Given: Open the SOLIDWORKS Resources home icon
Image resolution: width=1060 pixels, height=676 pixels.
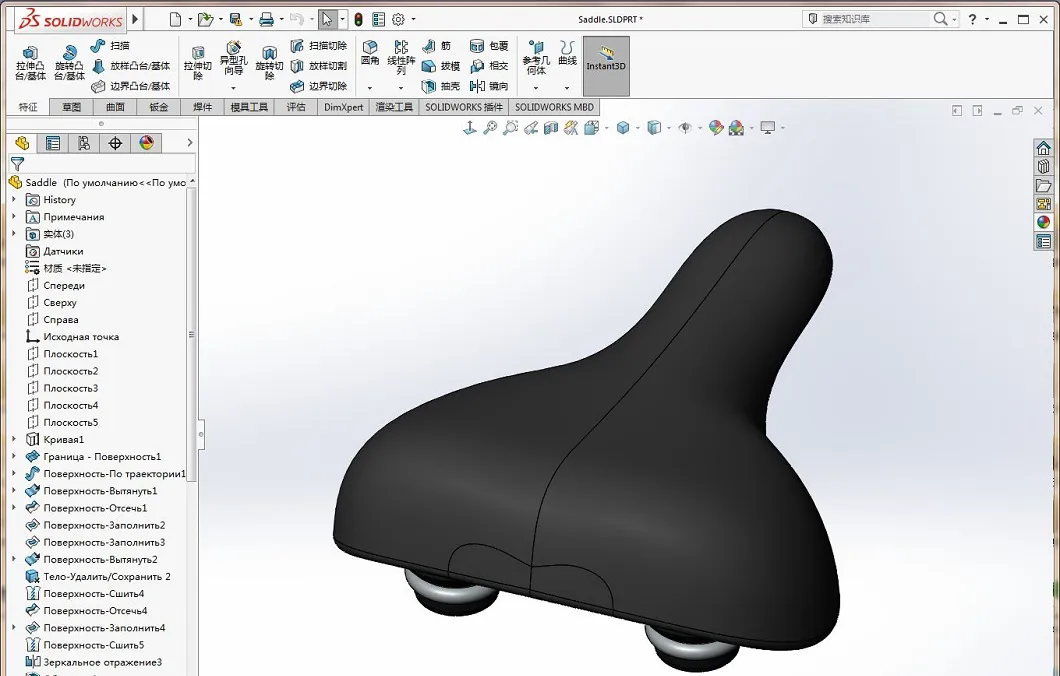Looking at the screenshot, I should [1044, 147].
